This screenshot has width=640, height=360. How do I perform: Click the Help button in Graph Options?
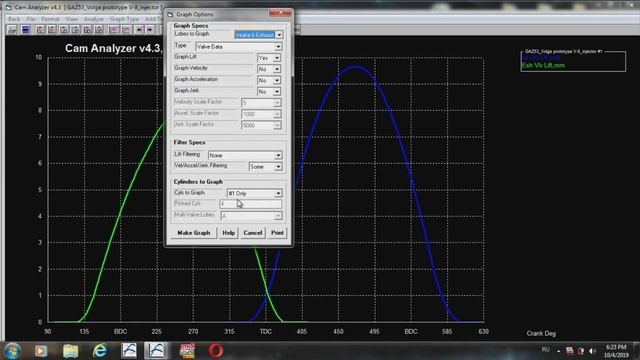pos(228,233)
